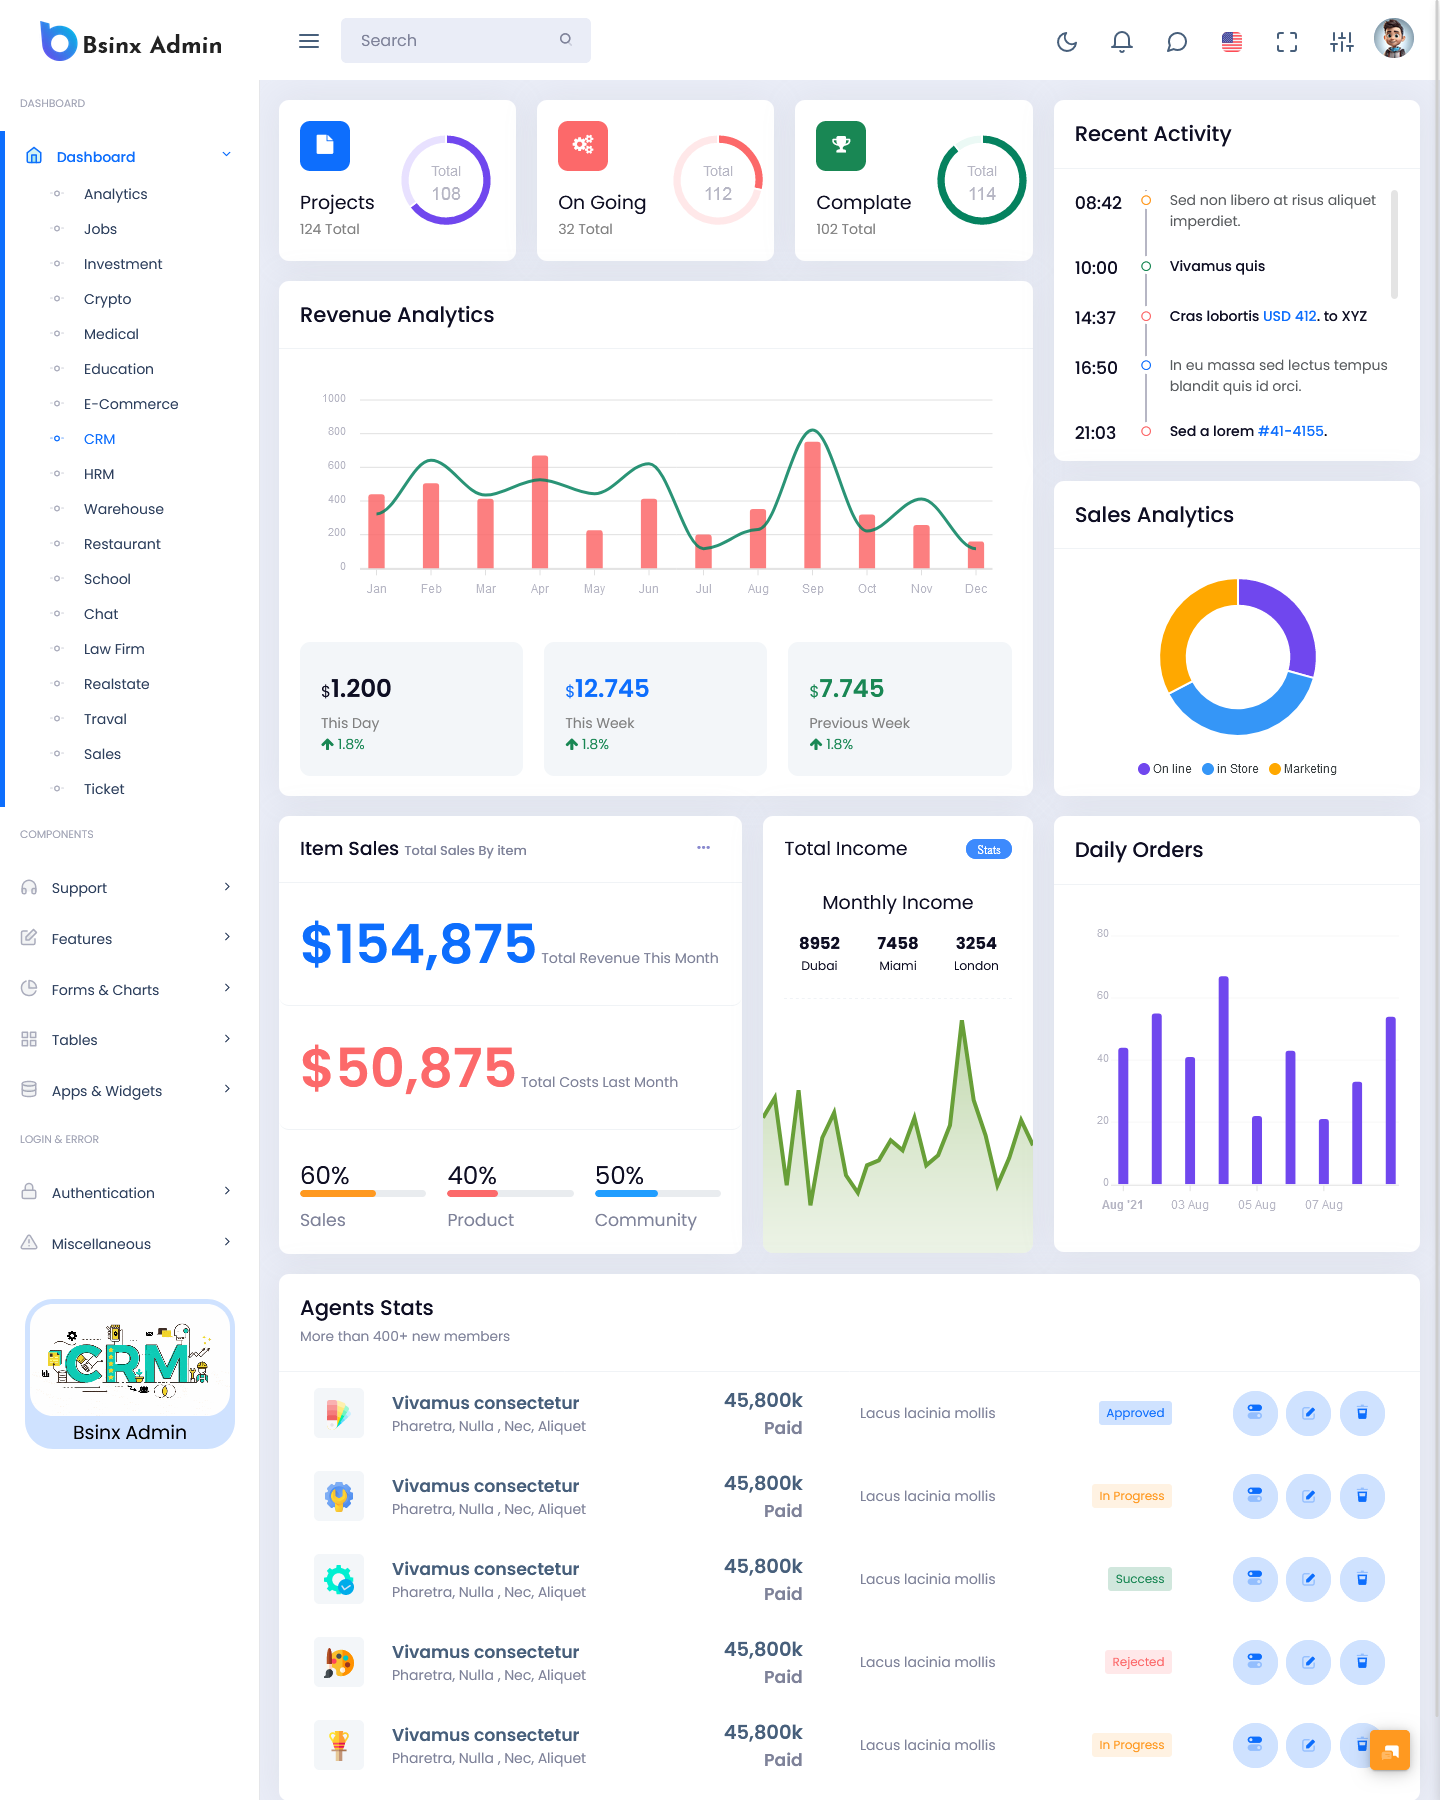Click the orange floating chat button
Viewport: 1440px width, 1800px height.
[1389, 1750]
